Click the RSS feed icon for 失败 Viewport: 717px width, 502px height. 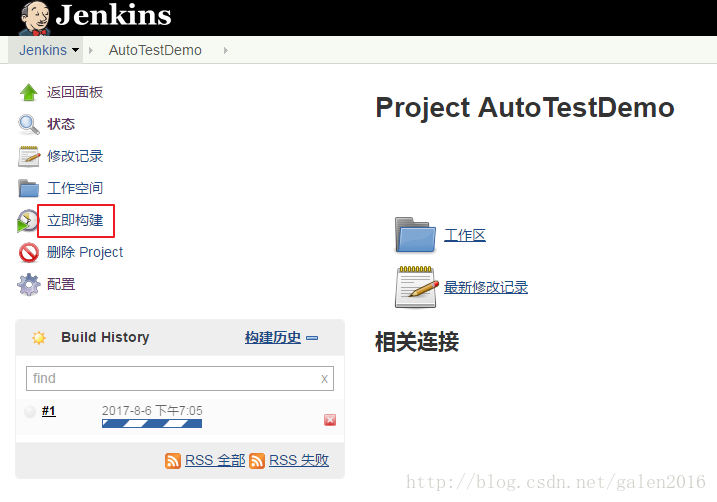click(257, 461)
